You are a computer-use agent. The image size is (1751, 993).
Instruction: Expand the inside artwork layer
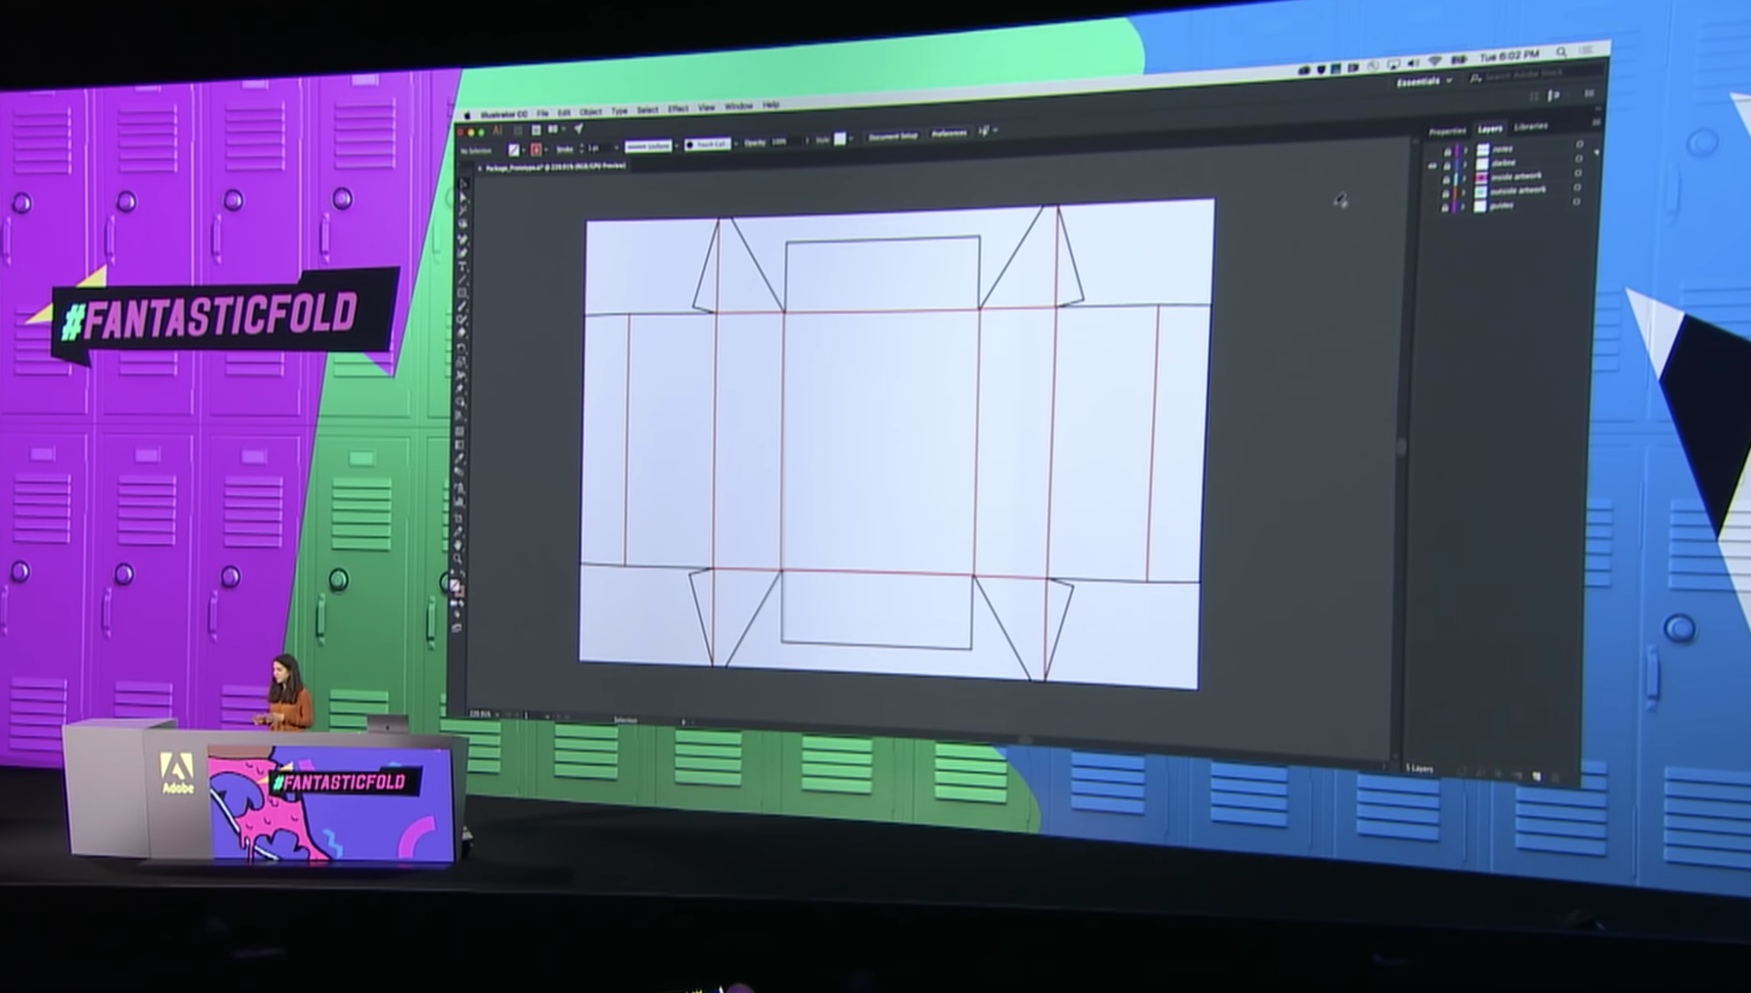coord(1465,179)
